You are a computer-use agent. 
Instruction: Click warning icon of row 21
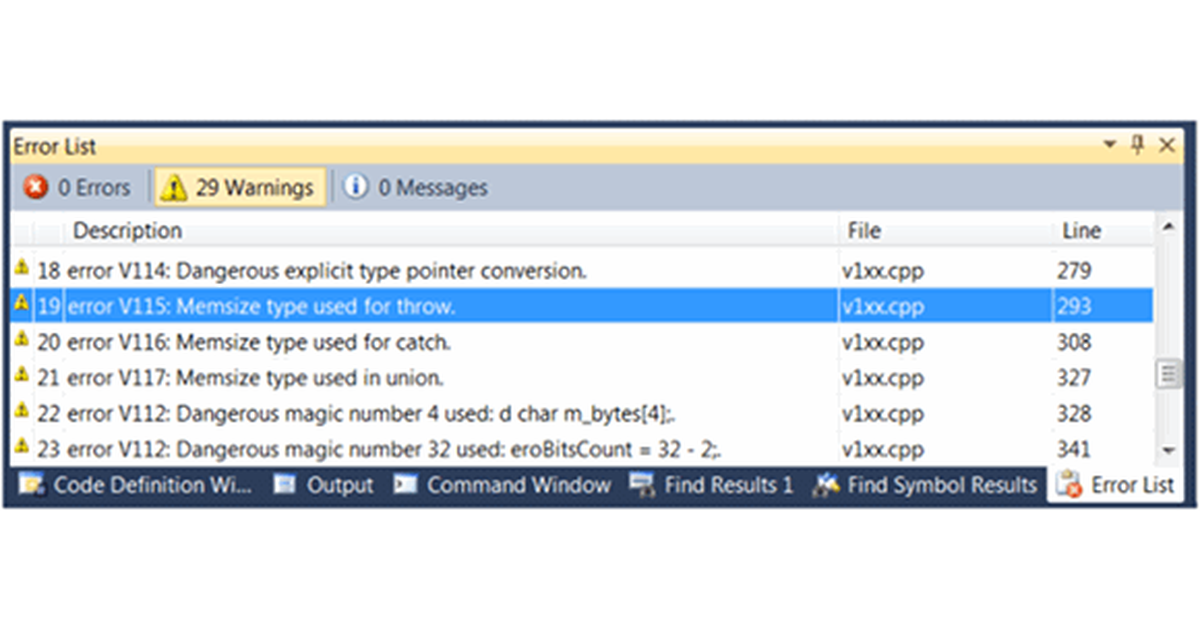coord(22,376)
